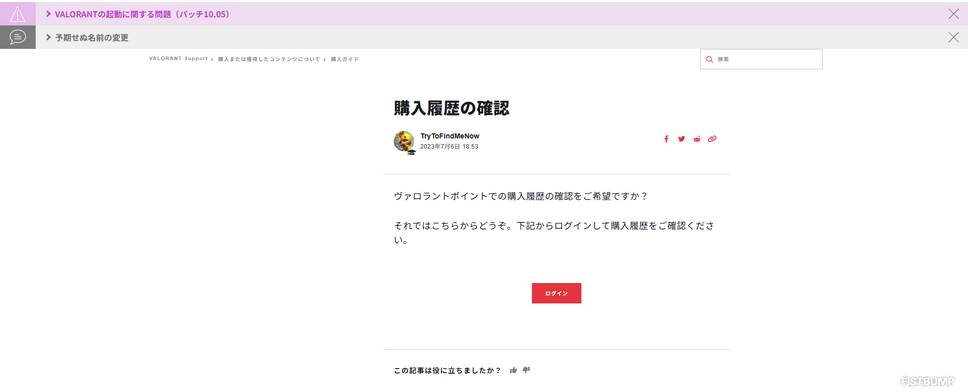Focus the 検索 search field
Viewport: 968px width, 392px height.
click(761, 59)
